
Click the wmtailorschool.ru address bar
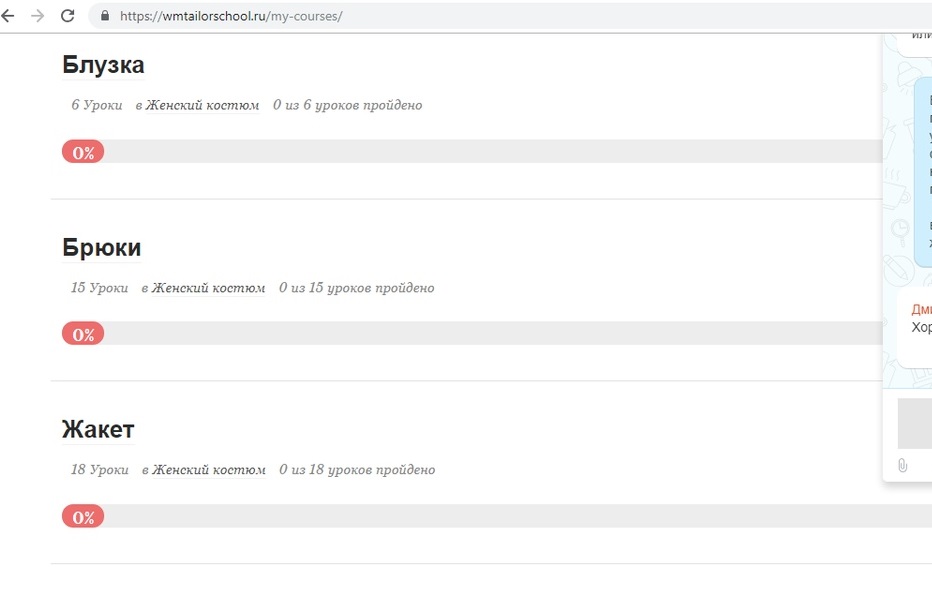point(511,16)
